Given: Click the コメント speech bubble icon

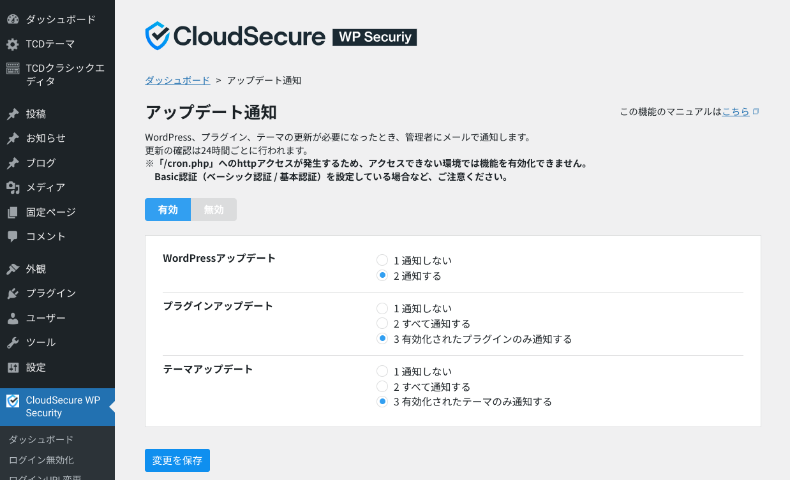Looking at the screenshot, I should pyautogui.click(x=13, y=236).
